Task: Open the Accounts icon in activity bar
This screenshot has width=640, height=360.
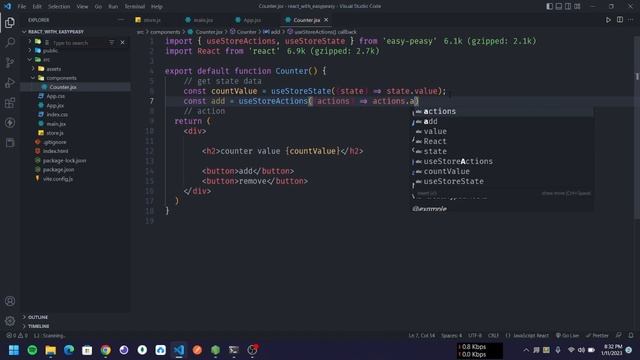Action: [x=10, y=301]
